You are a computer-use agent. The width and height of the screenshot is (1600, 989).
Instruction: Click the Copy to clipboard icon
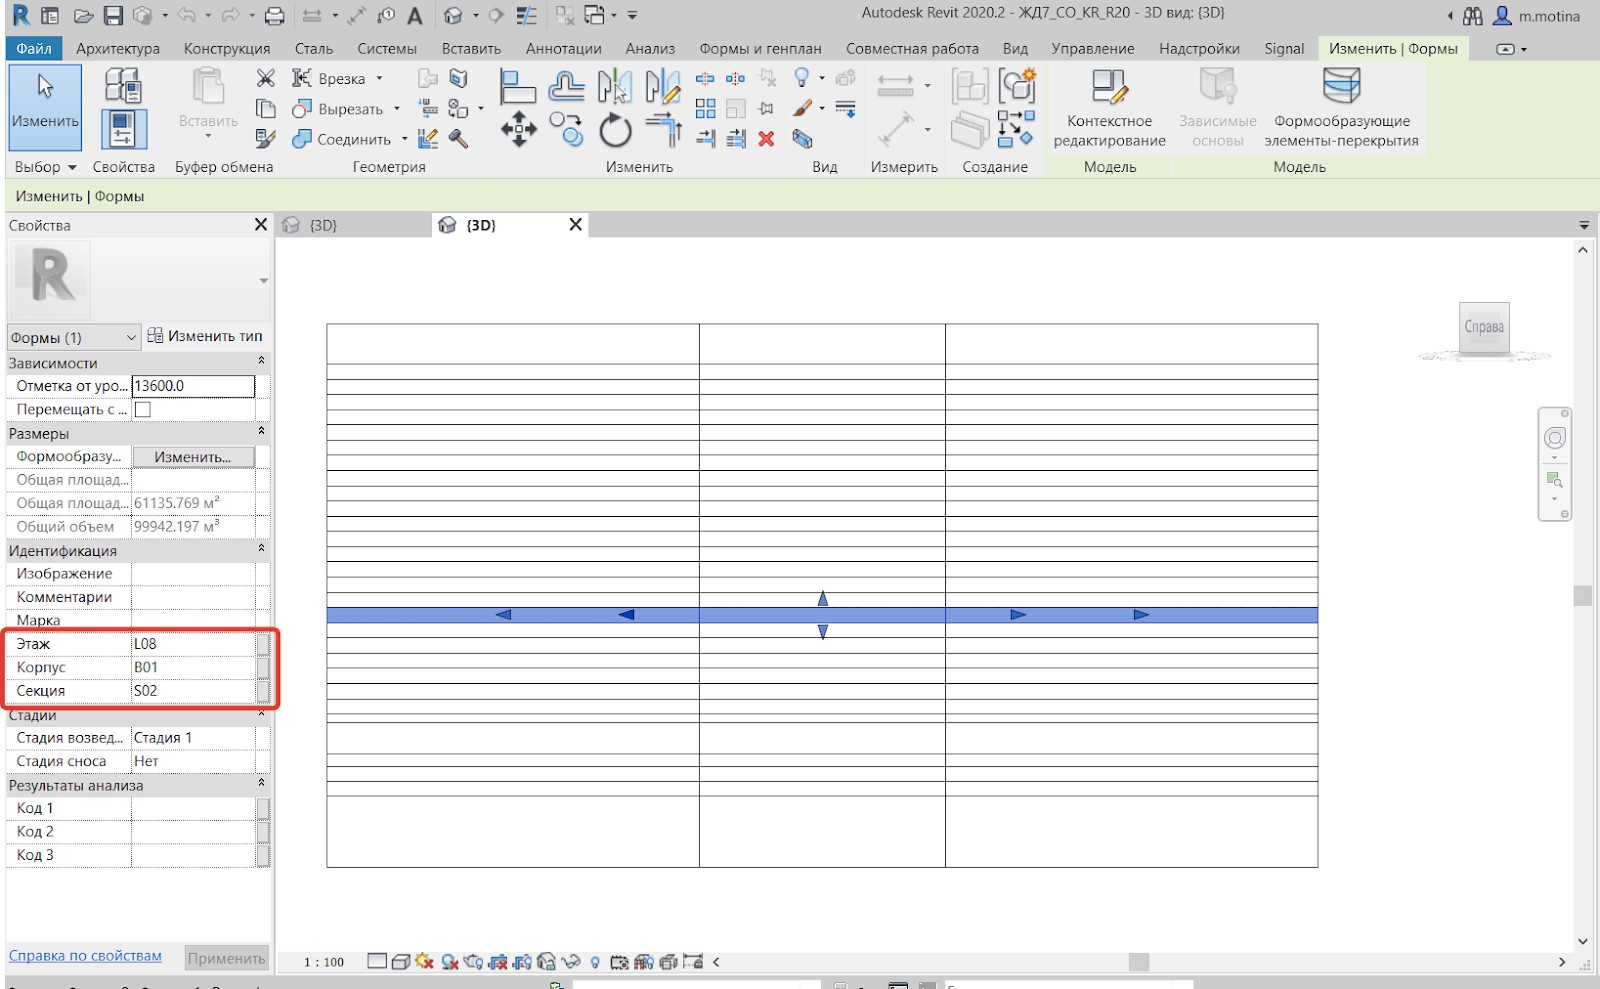(x=265, y=108)
